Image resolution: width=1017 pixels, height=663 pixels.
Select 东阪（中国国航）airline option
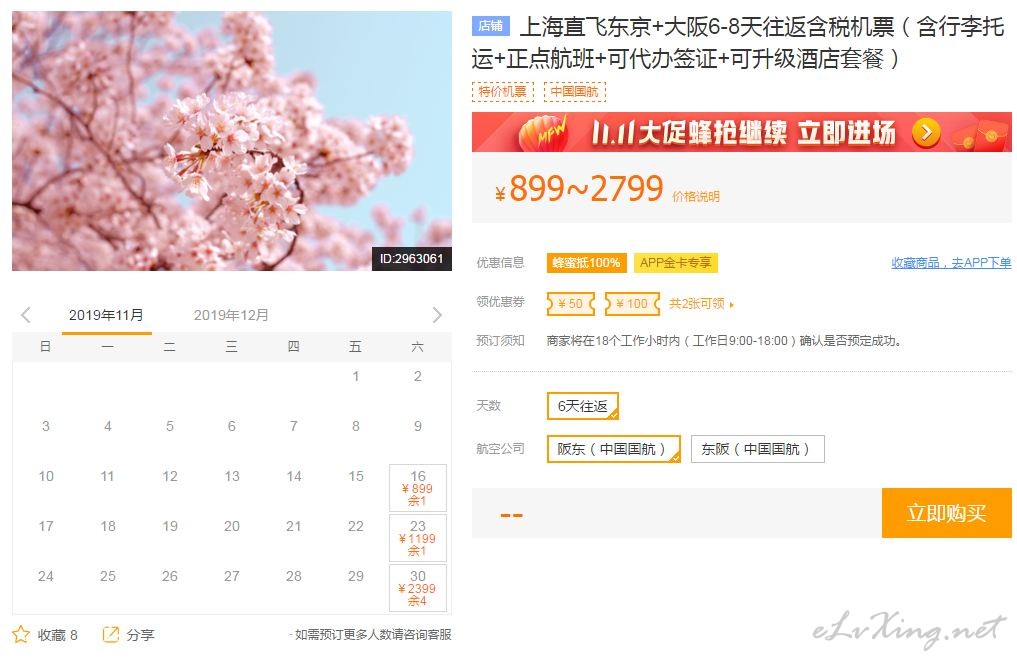pyautogui.click(x=758, y=449)
